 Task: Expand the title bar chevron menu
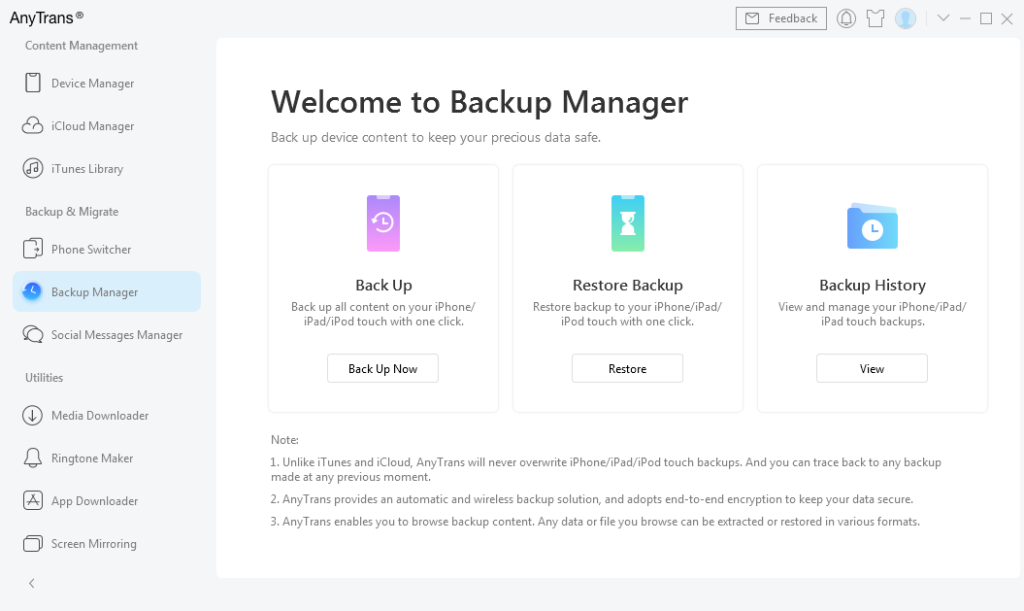pos(944,18)
